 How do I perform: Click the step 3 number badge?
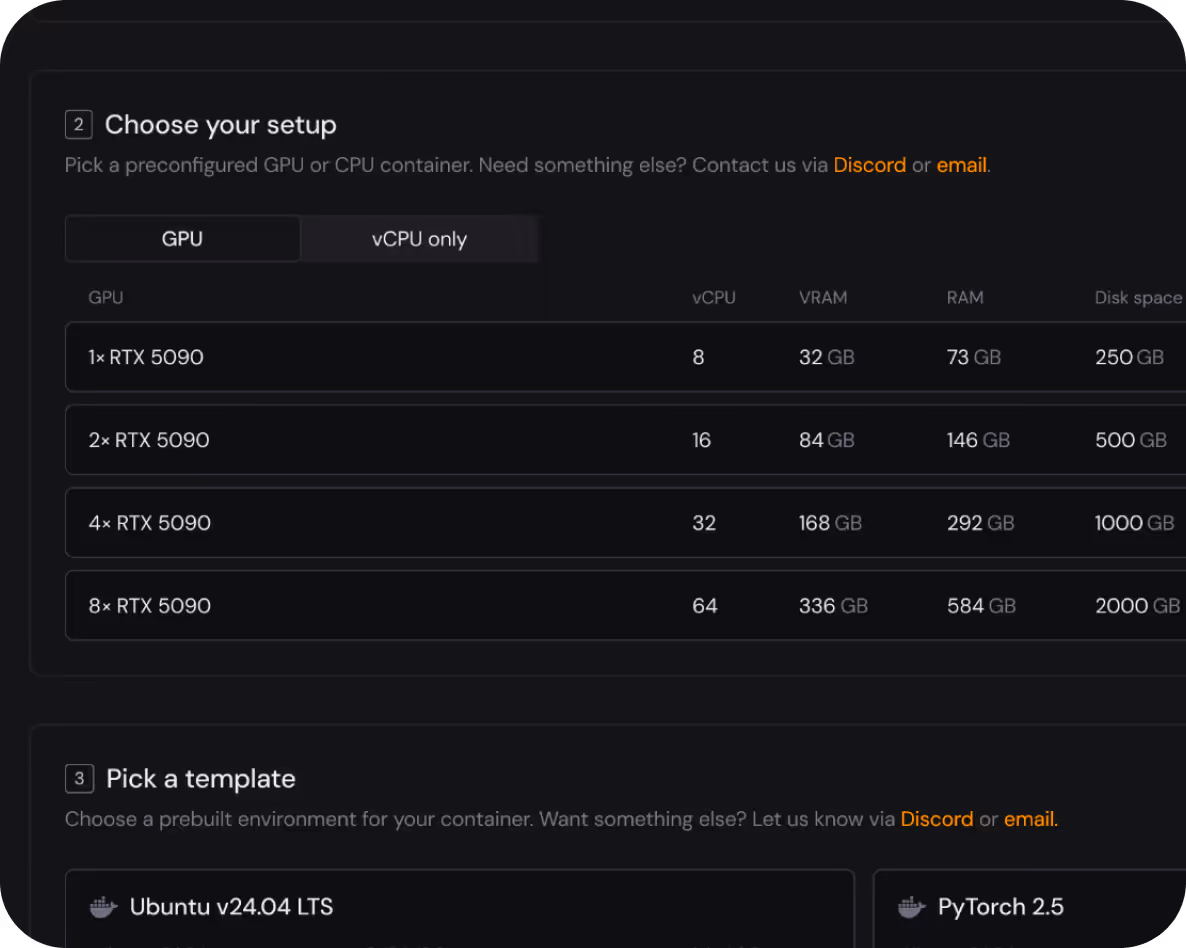coord(79,779)
